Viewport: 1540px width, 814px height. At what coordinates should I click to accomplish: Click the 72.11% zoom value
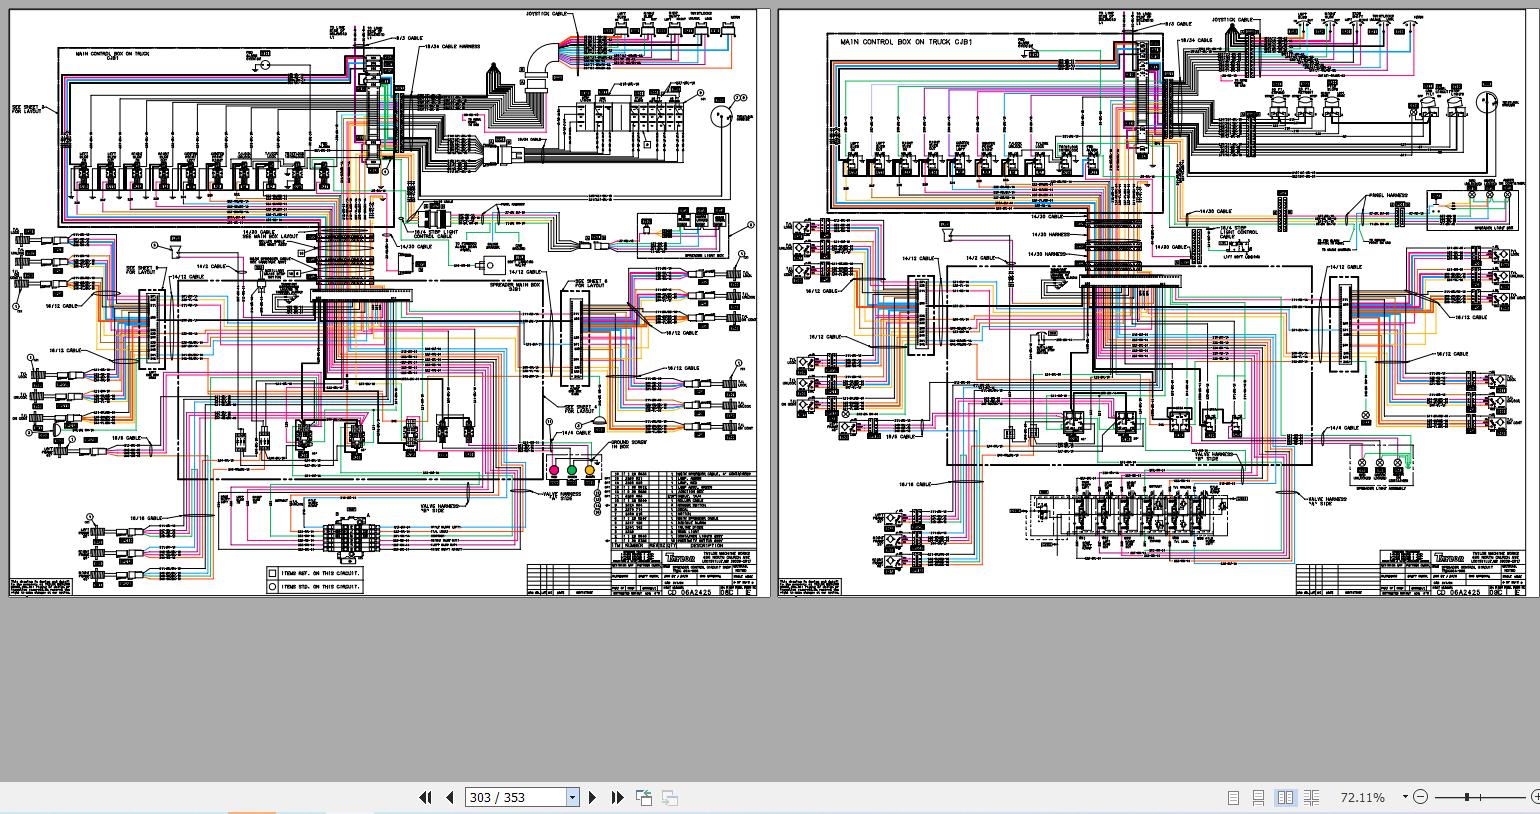pos(1363,797)
